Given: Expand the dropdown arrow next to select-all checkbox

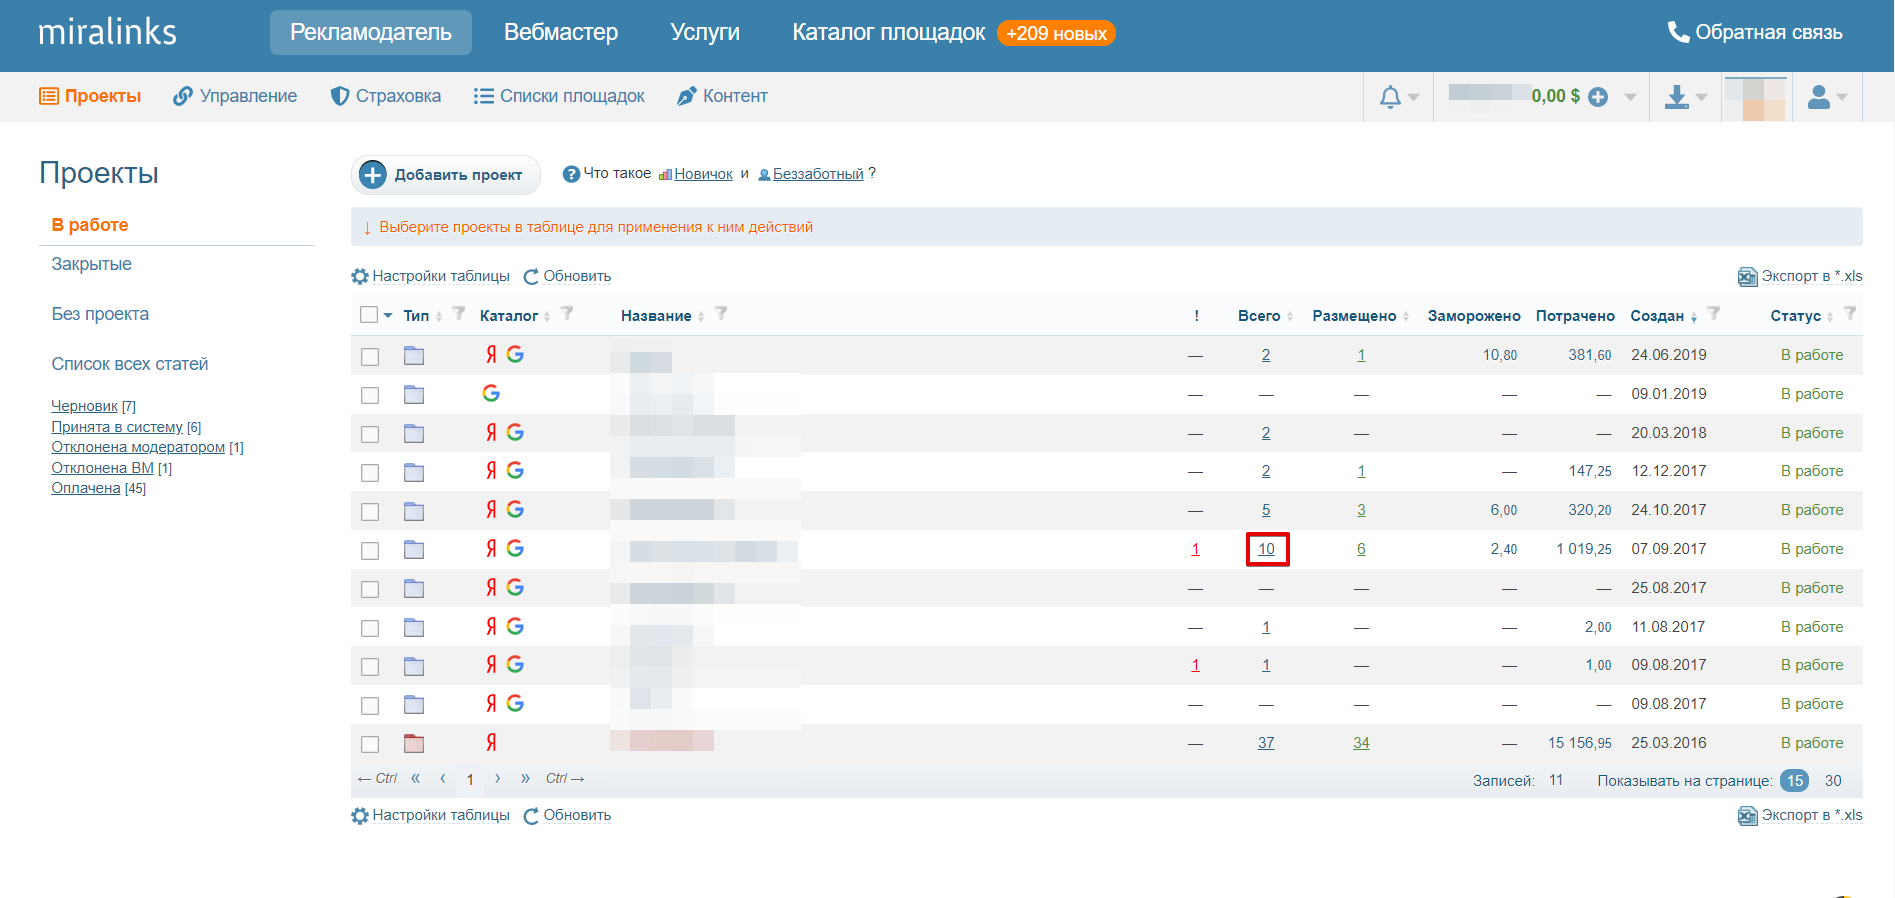Looking at the screenshot, I should click(388, 315).
